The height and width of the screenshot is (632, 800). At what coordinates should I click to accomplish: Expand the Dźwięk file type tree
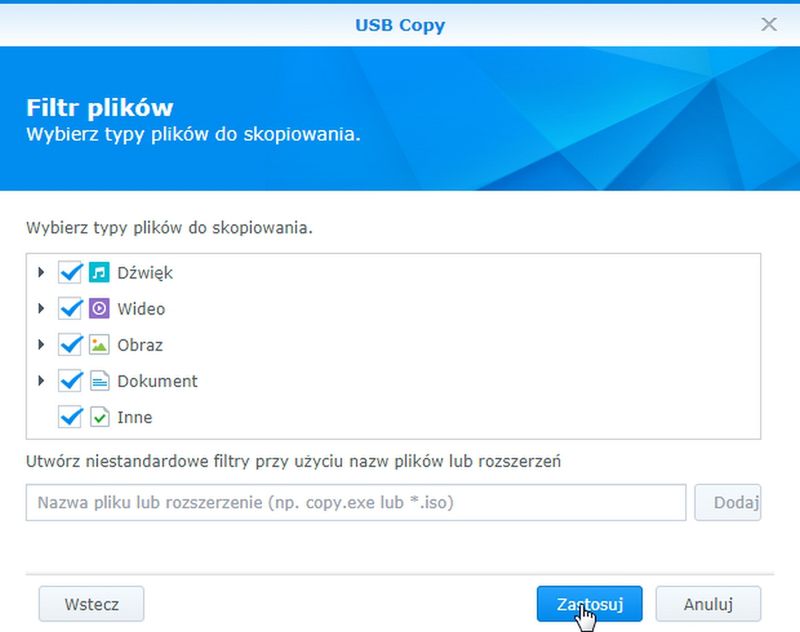pyautogui.click(x=41, y=272)
